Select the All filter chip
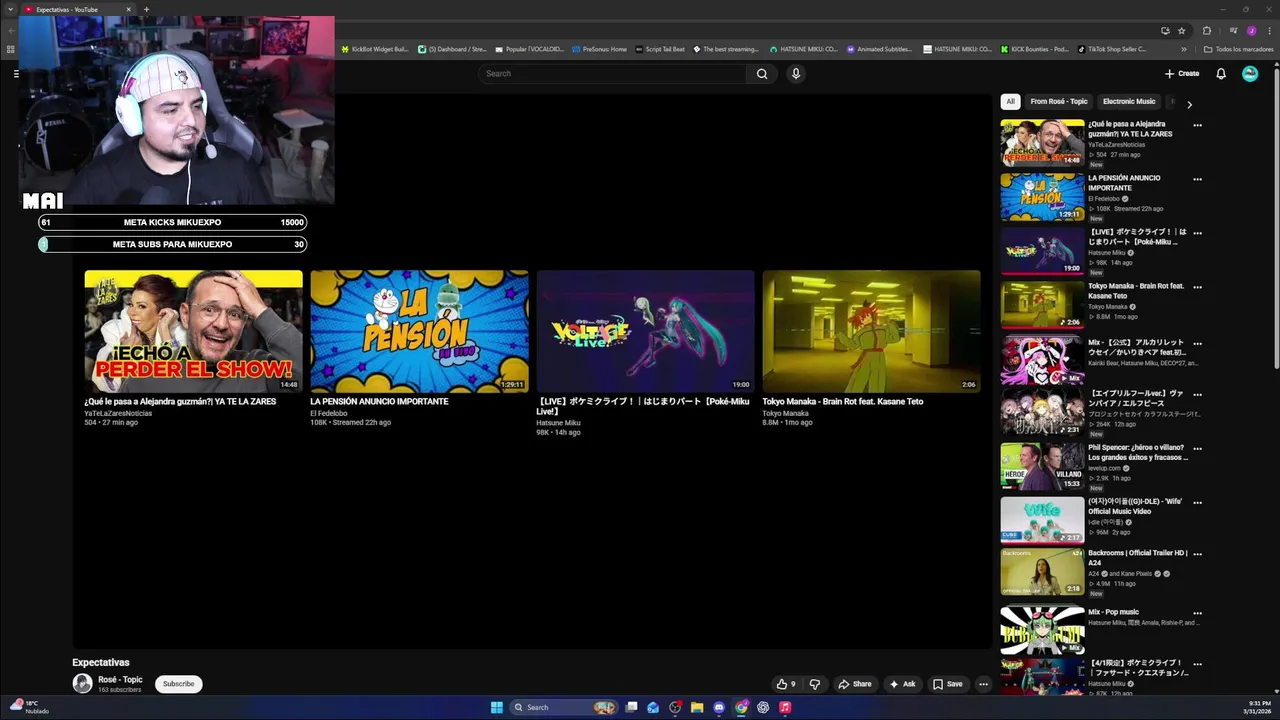Image resolution: width=1280 pixels, height=720 pixels. 1010,101
